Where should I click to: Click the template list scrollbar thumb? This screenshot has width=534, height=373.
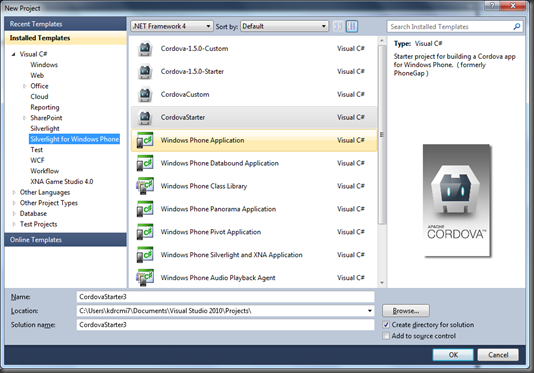382,134
